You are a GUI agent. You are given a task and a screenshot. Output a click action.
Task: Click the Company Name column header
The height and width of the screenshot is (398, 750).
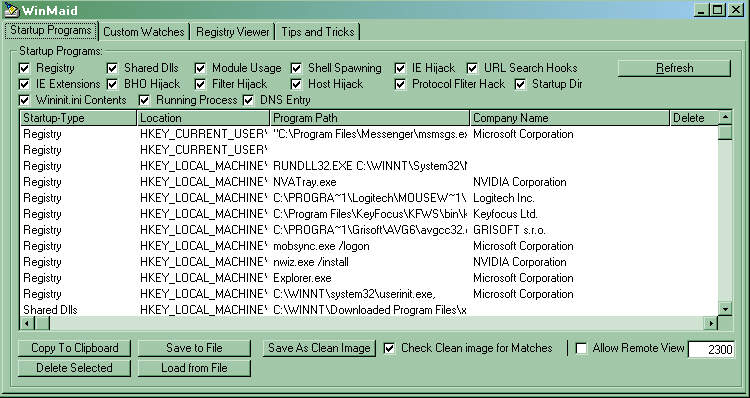570,118
